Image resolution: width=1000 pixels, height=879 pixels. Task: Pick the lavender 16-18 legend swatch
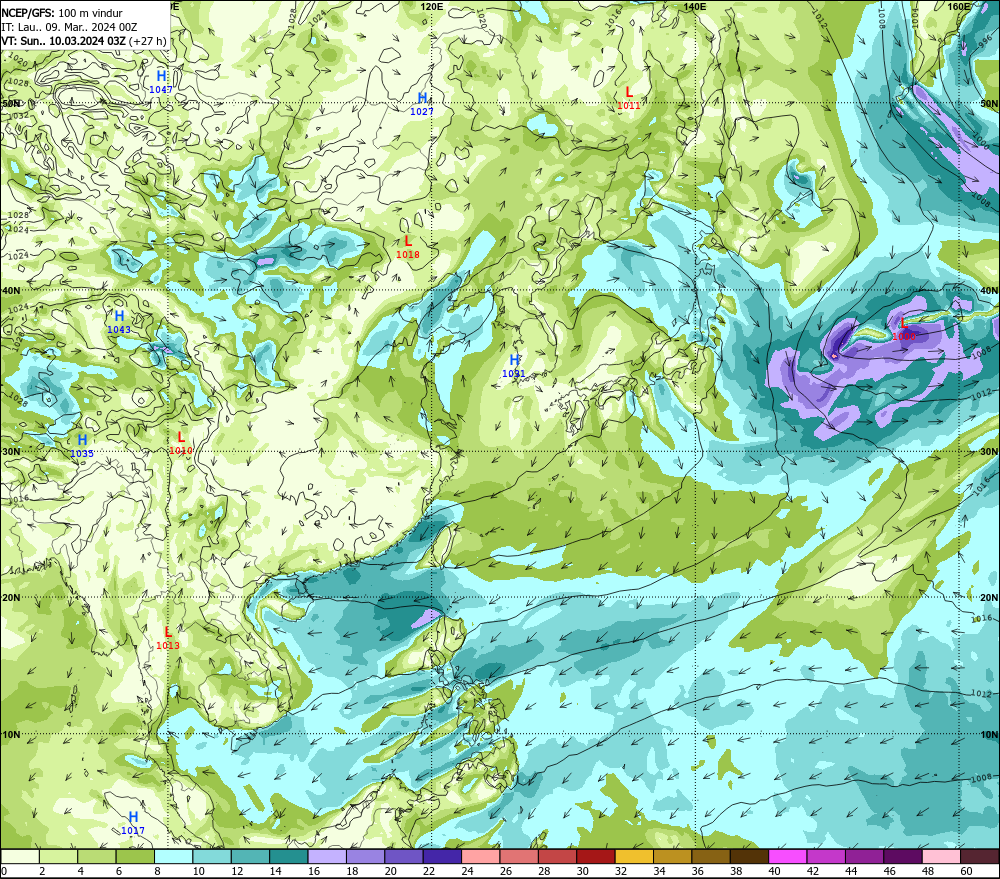pyautogui.click(x=327, y=856)
